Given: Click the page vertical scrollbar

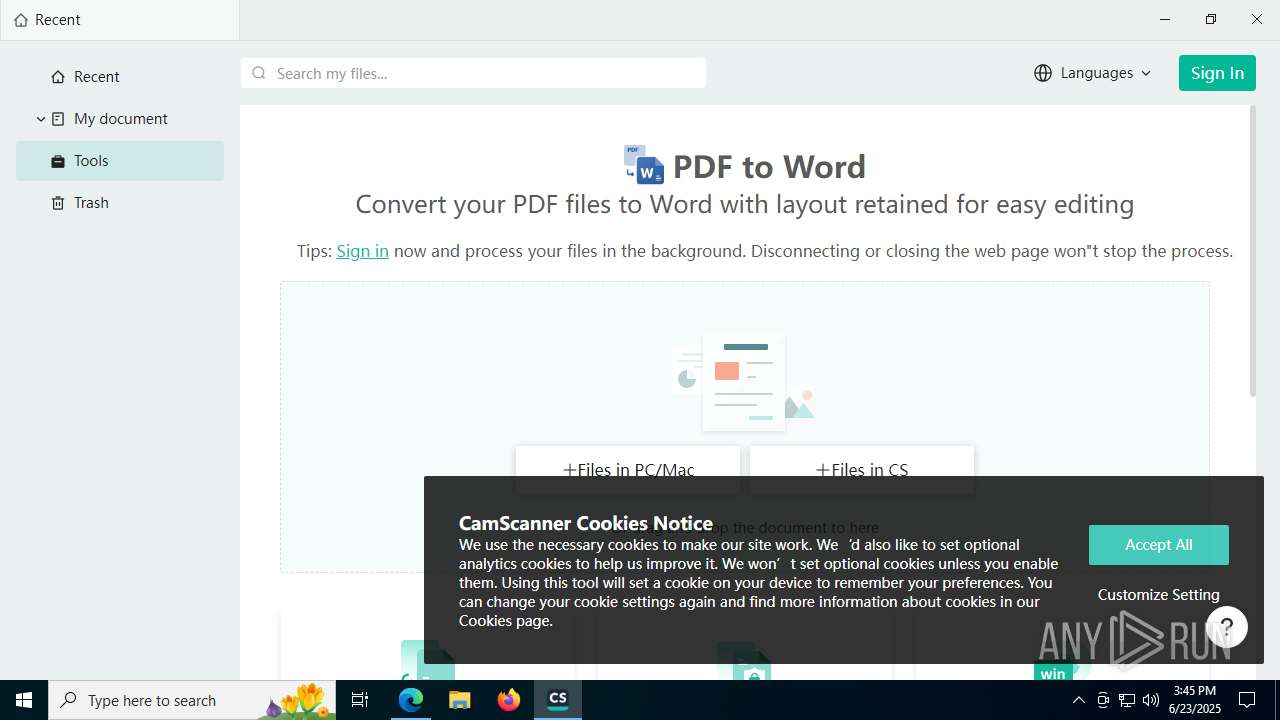Looking at the screenshot, I should coord(1251,252).
